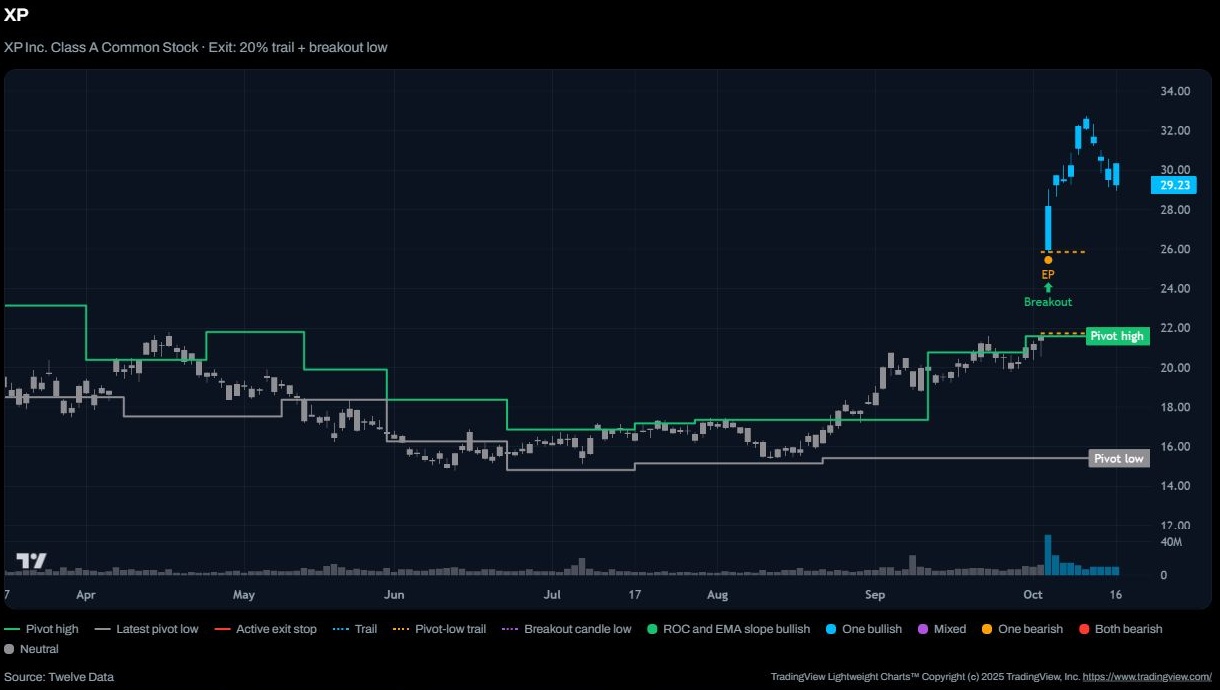1220x690 pixels.
Task: Click the Source: Twelve Data text
Action: (x=59, y=677)
